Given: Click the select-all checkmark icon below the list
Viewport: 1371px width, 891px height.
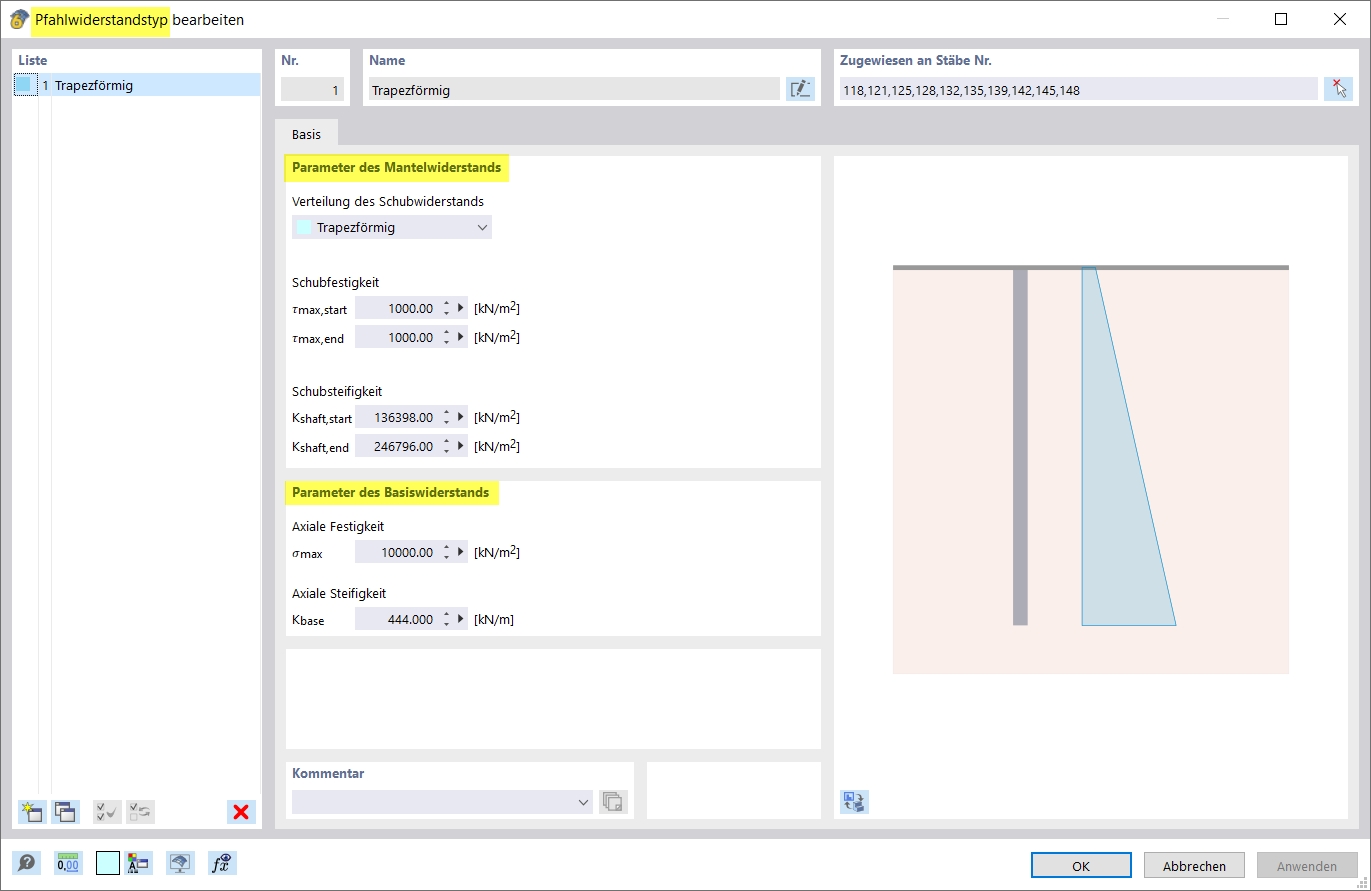Looking at the screenshot, I should point(107,811).
